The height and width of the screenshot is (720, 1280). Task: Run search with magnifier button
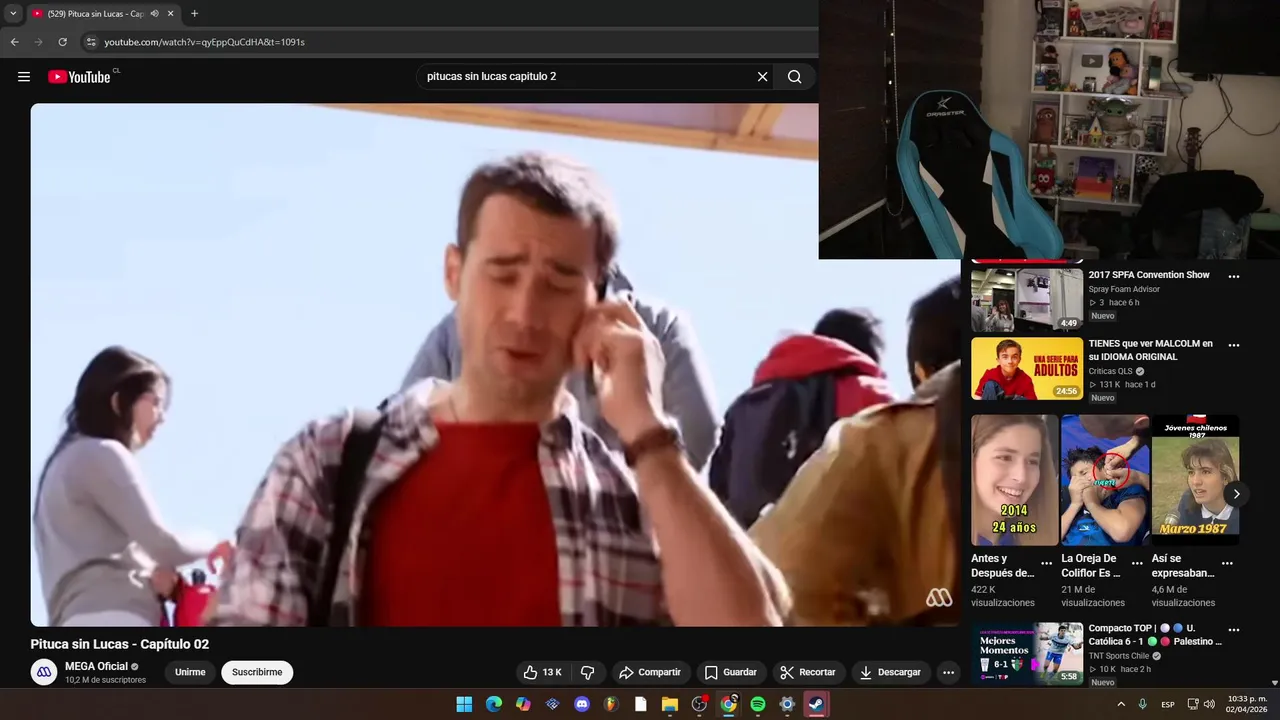(x=794, y=77)
